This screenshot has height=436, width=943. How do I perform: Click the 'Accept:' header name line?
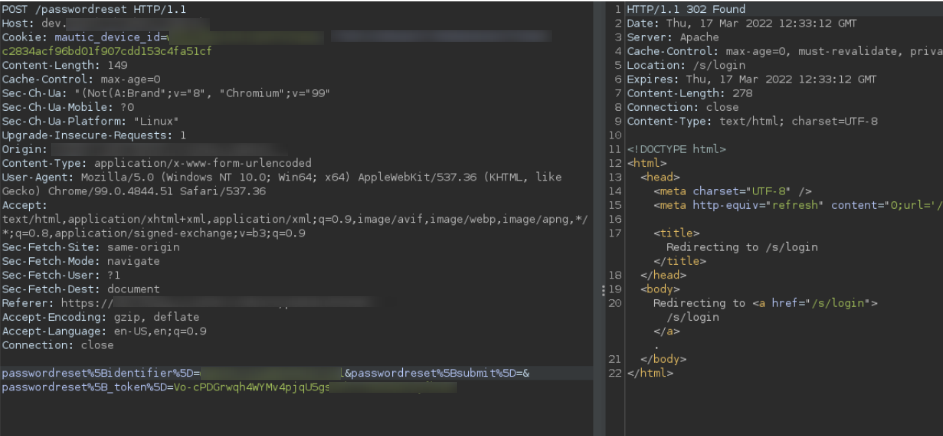pos(25,205)
